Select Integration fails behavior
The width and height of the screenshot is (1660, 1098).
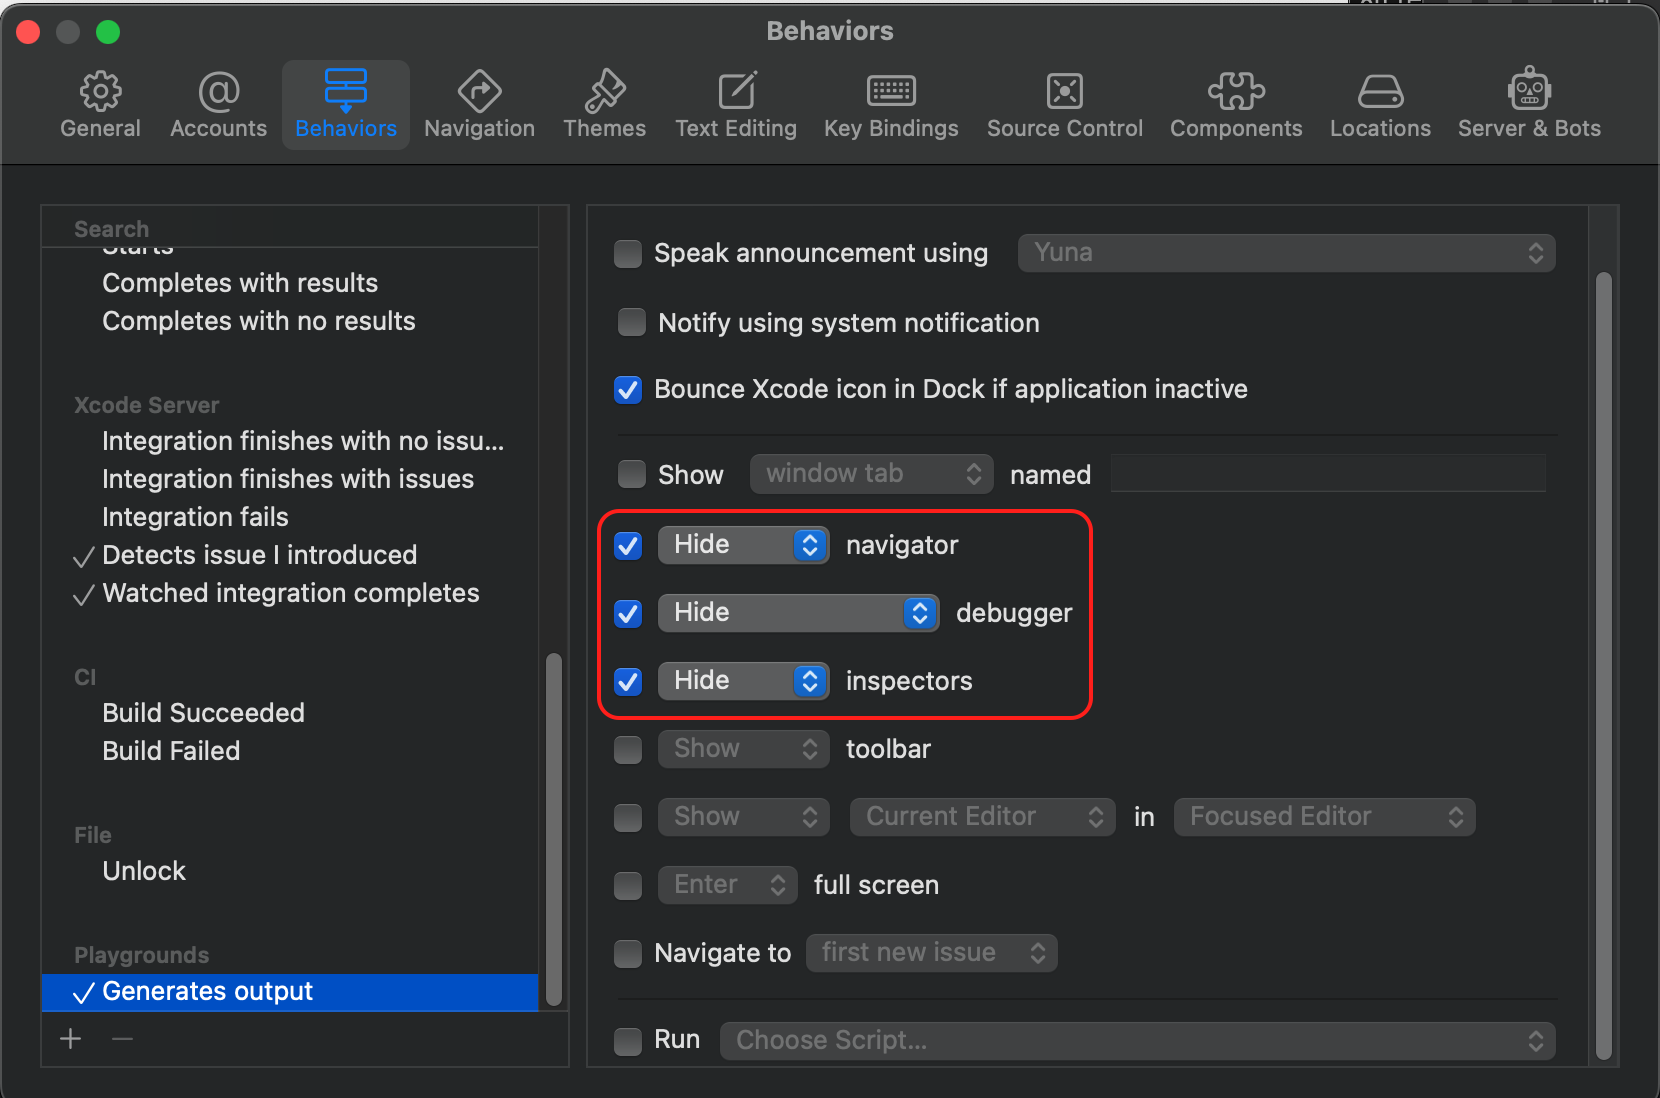(x=195, y=517)
